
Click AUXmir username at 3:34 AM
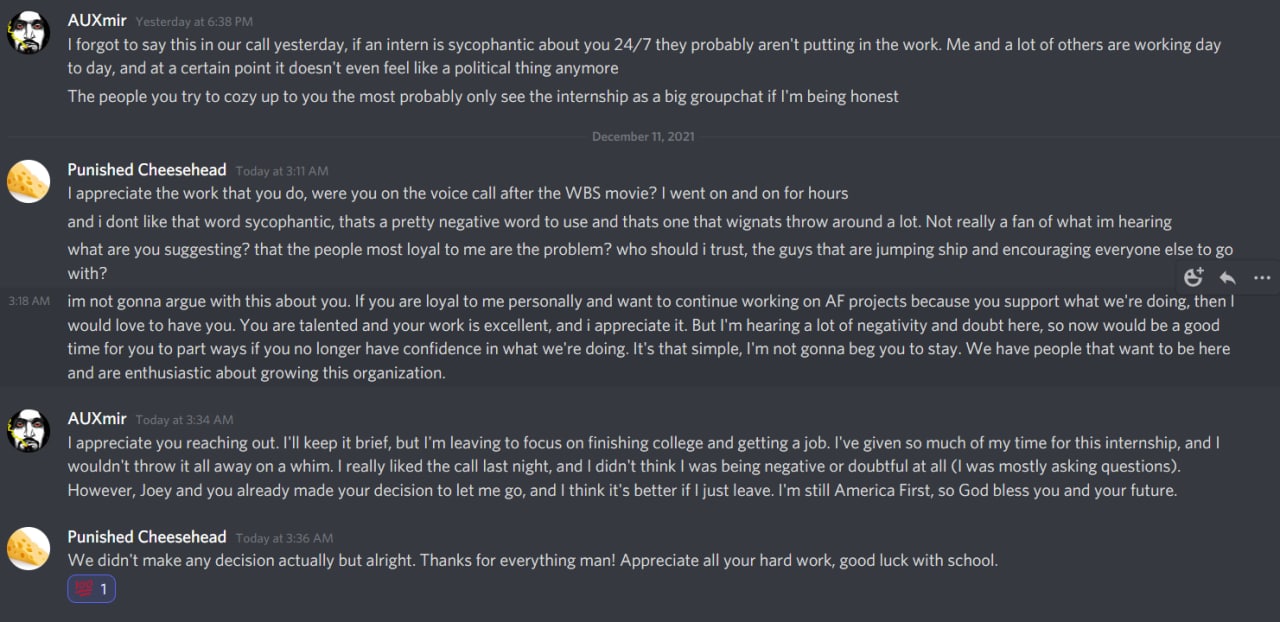(x=97, y=419)
